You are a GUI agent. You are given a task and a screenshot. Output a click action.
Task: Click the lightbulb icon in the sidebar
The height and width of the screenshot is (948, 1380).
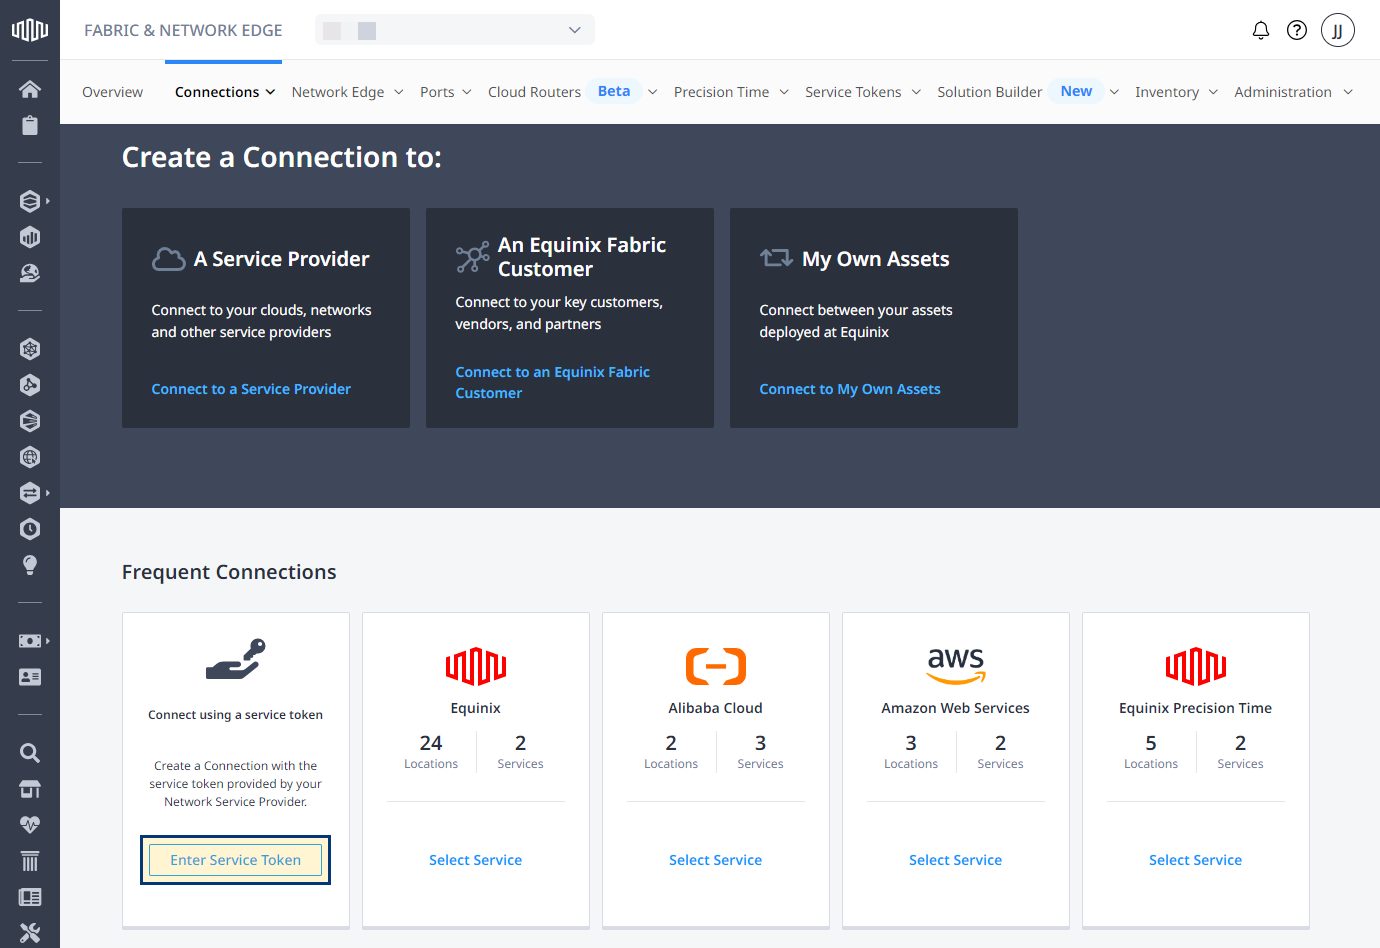(30, 565)
